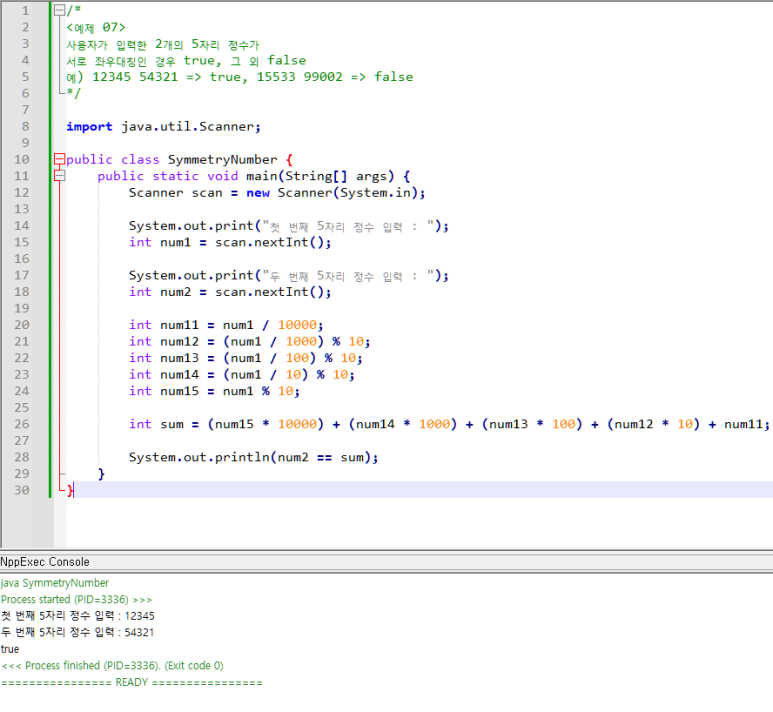Viewport: 773px width, 712px height.
Task: Click the import java.util.Scanner line
Action: [163, 127]
